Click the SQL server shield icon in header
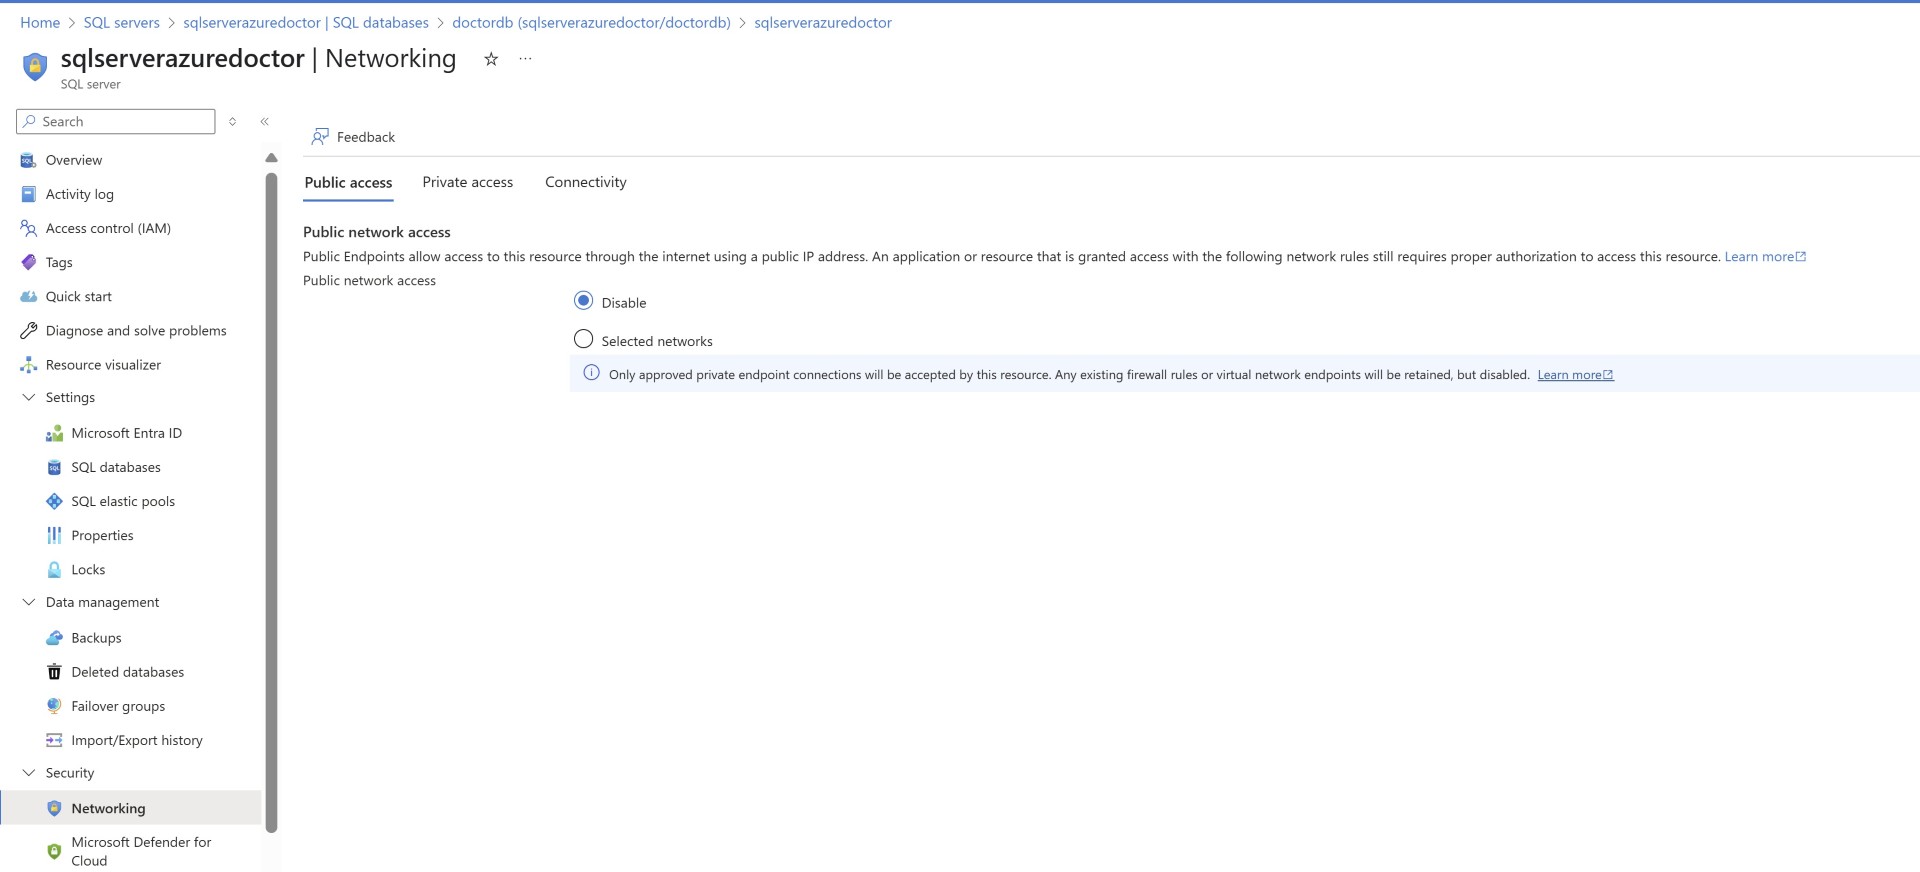 point(35,67)
